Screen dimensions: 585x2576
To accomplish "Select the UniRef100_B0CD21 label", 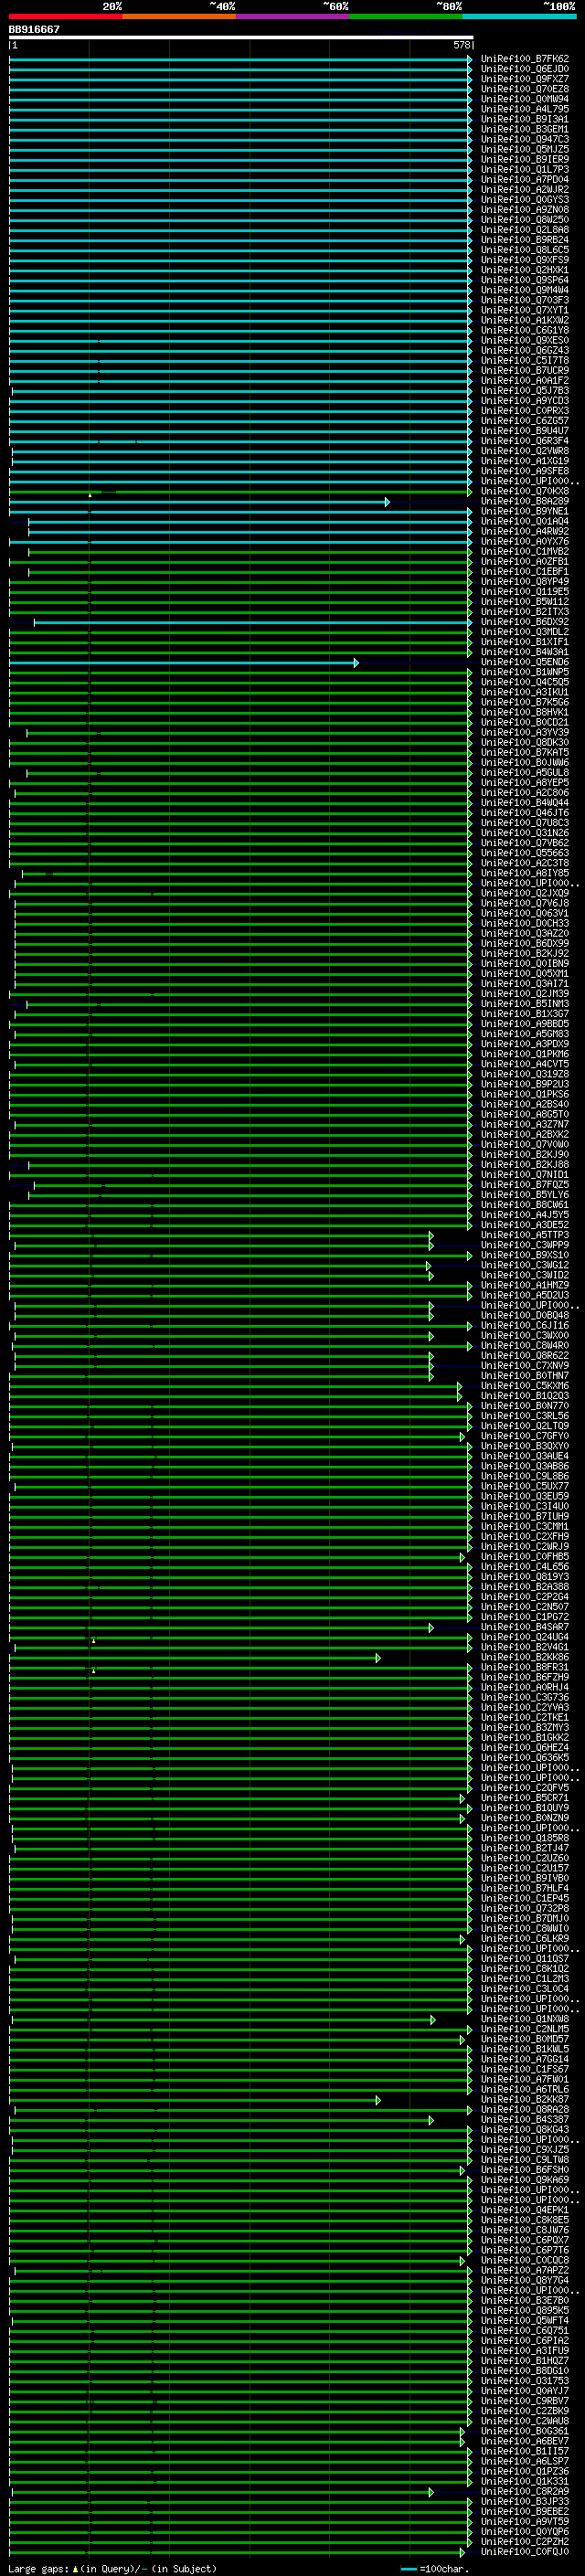I will click(x=525, y=722).
